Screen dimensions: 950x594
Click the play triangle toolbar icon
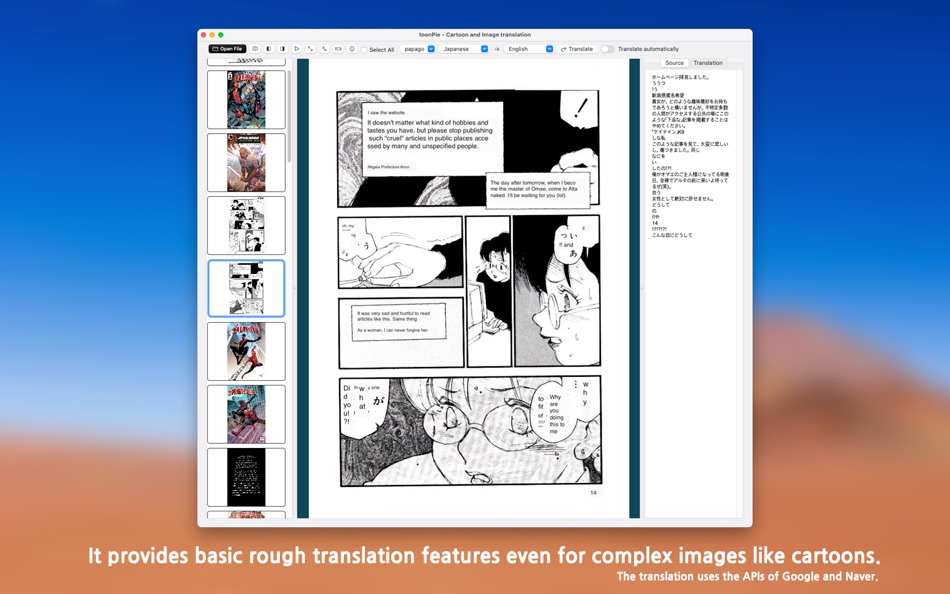point(297,49)
